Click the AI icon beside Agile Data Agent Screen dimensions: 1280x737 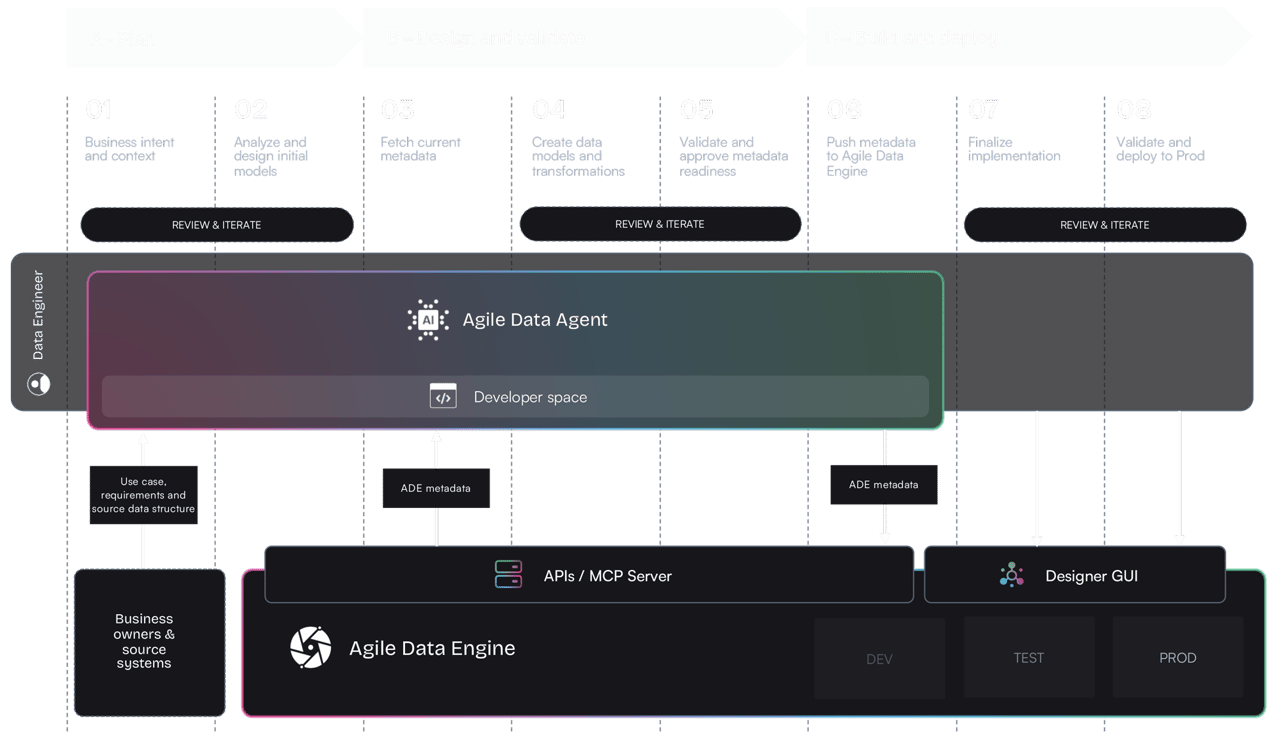(x=428, y=320)
